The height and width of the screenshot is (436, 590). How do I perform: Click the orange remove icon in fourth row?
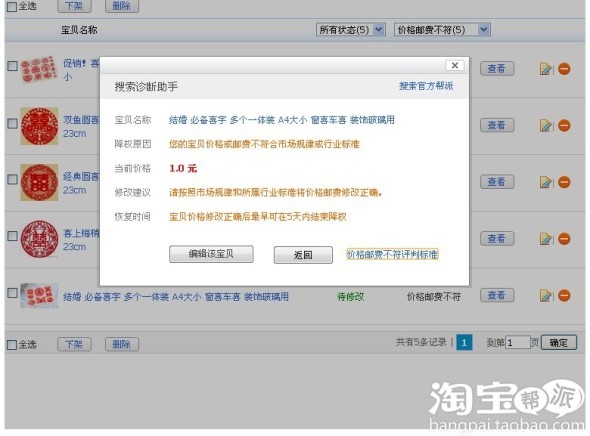(x=564, y=239)
